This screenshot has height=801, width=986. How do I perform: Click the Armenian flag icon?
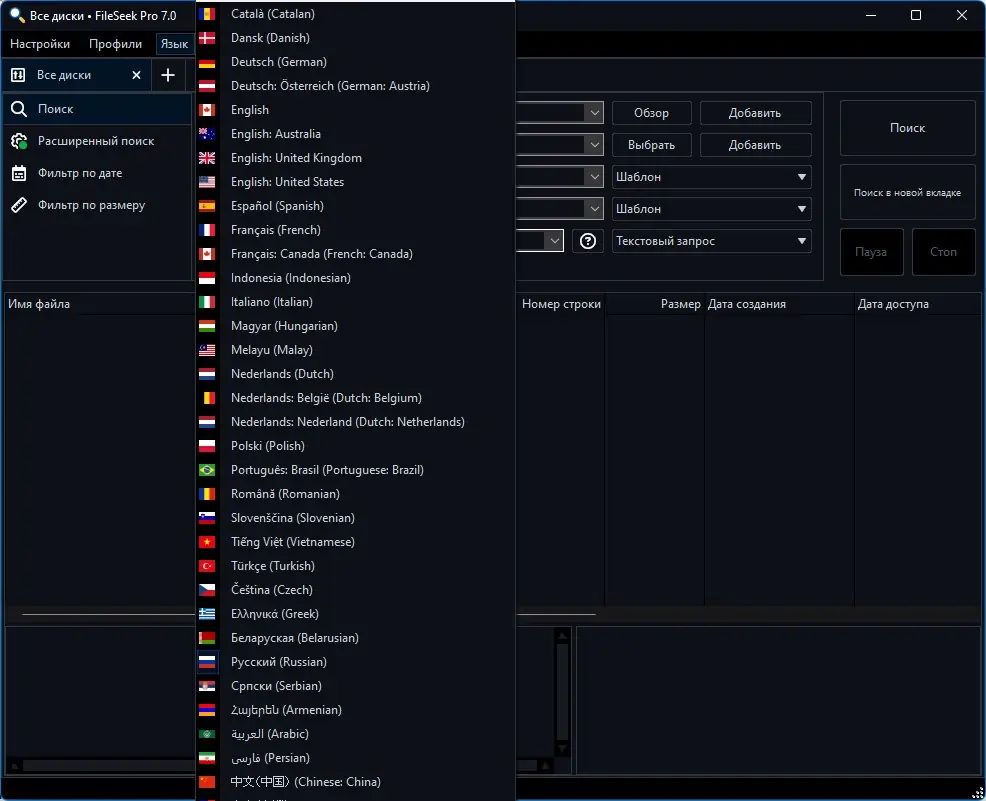pyautogui.click(x=207, y=710)
